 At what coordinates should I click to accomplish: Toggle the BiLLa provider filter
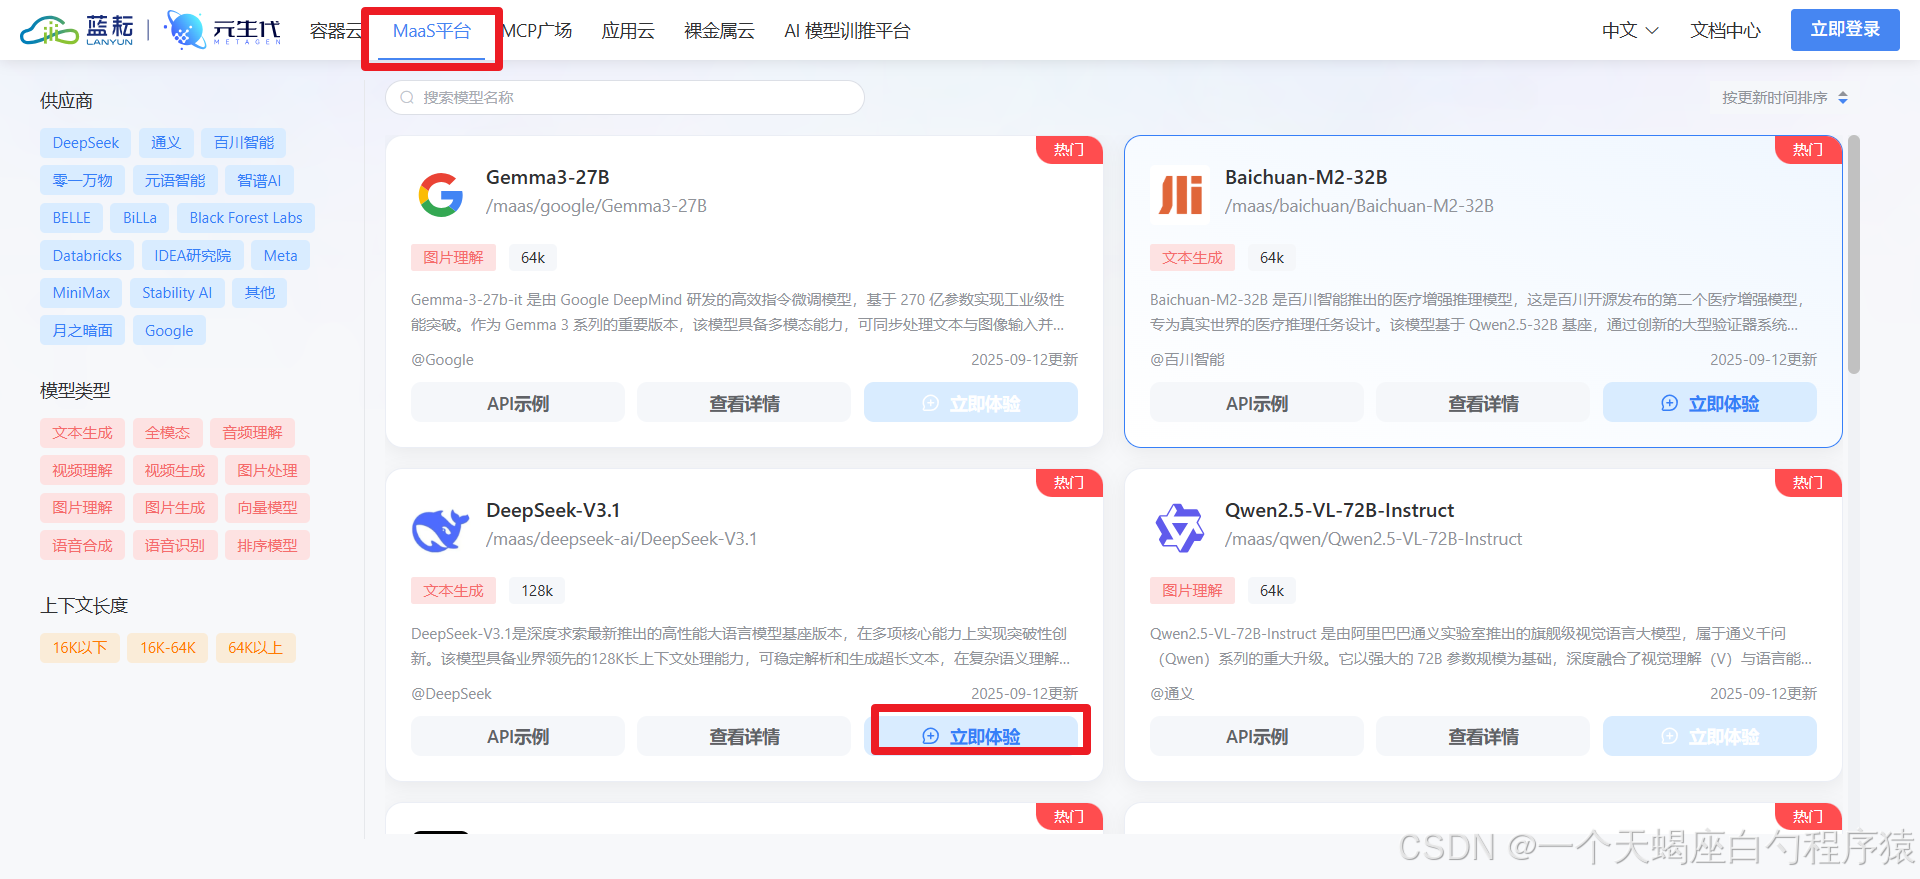pyautogui.click(x=140, y=218)
